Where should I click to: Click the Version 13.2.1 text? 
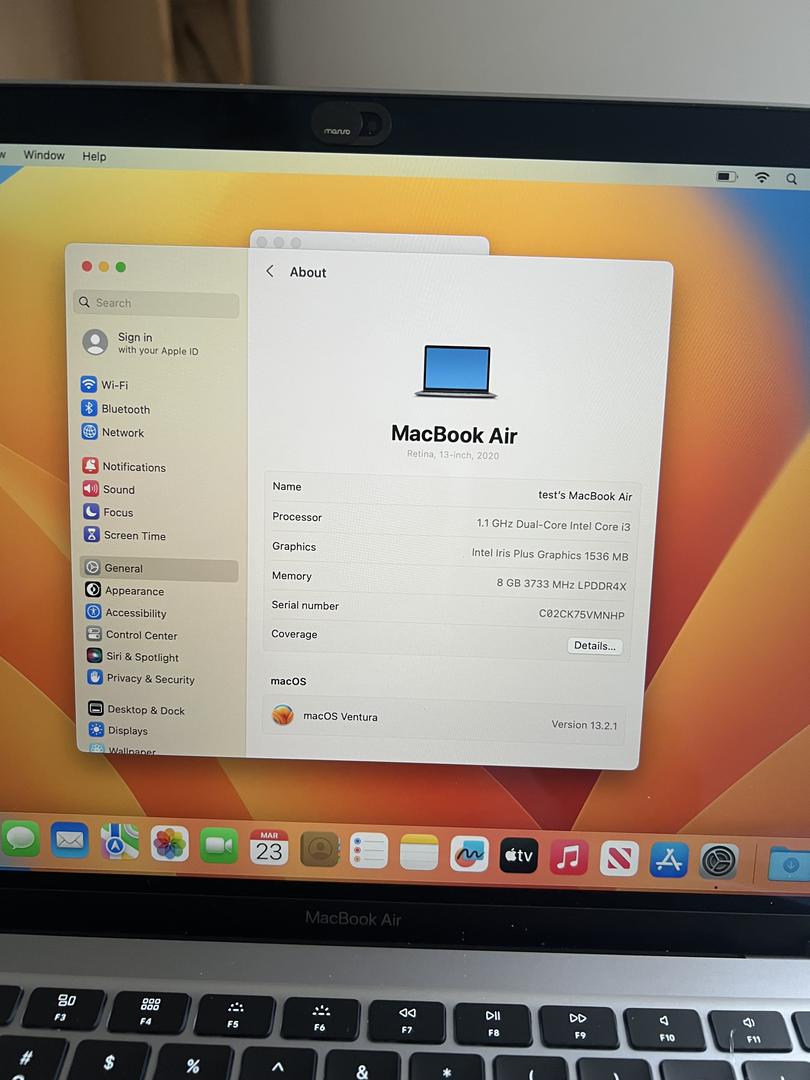pyautogui.click(x=584, y=725)
